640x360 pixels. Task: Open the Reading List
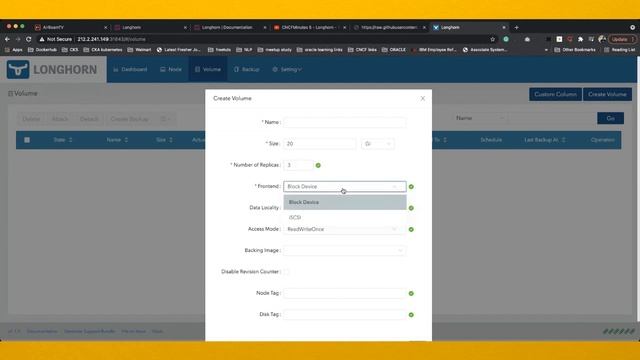coord(620,50)
